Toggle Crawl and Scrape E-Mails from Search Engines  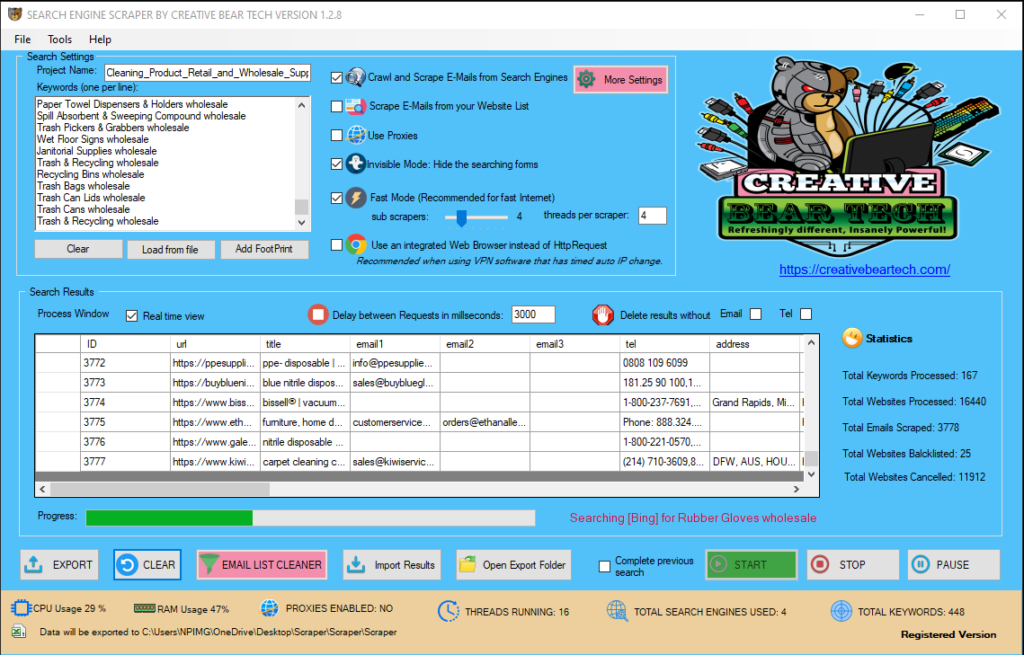pyautogui.click(x=337, y=78)
